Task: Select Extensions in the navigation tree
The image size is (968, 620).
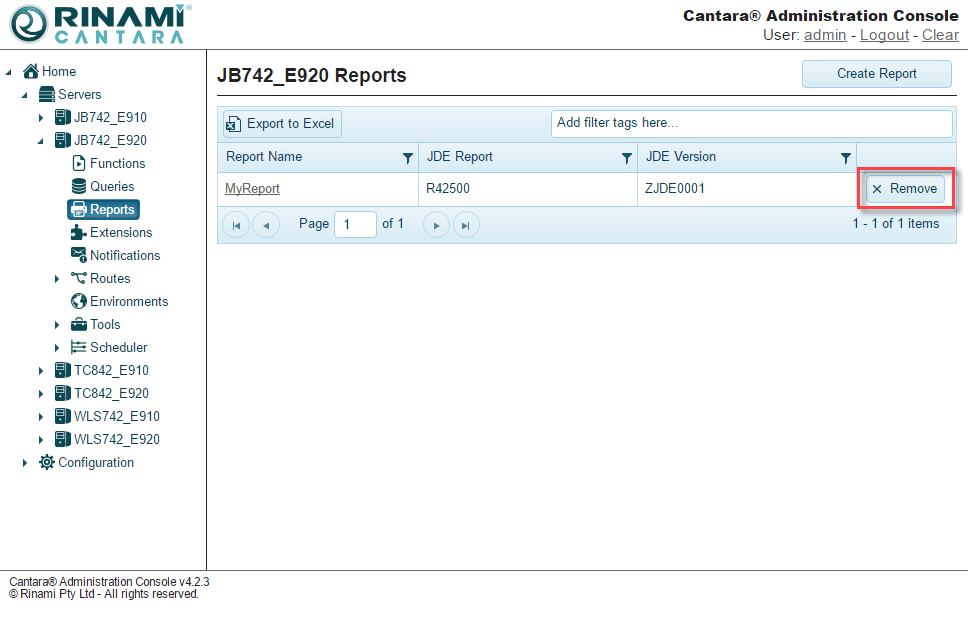Action: point(120,232)
